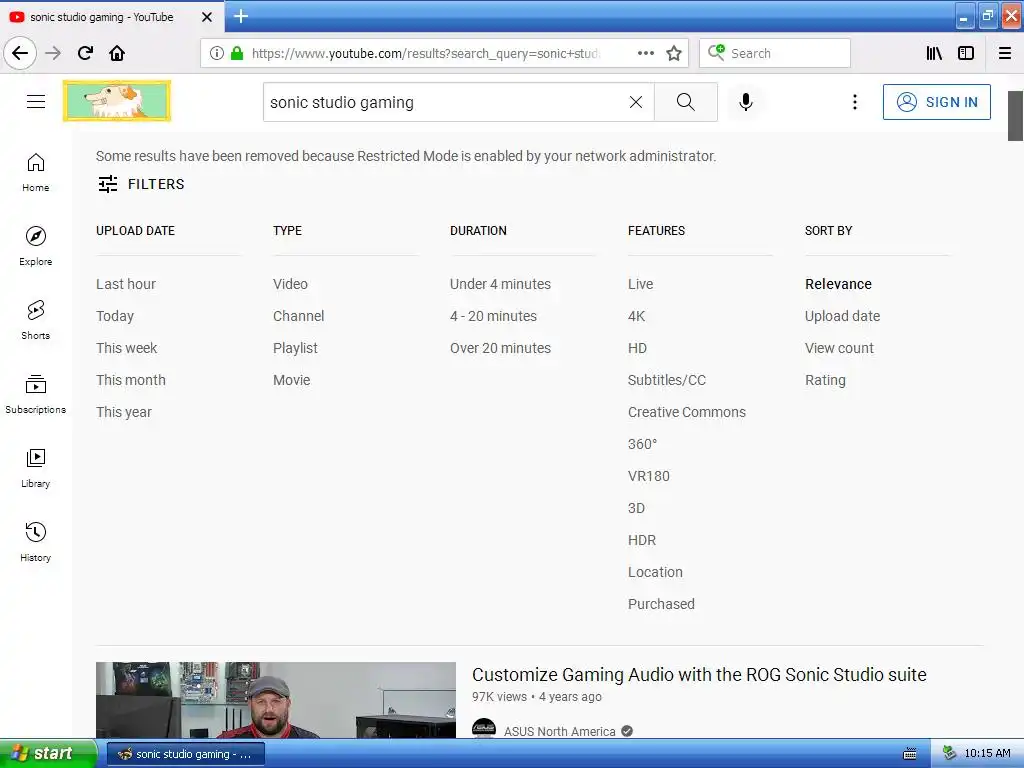Click the YouTube doodle logo
The height and width of the screenshot is (768, 1024).
pos(117,101)
